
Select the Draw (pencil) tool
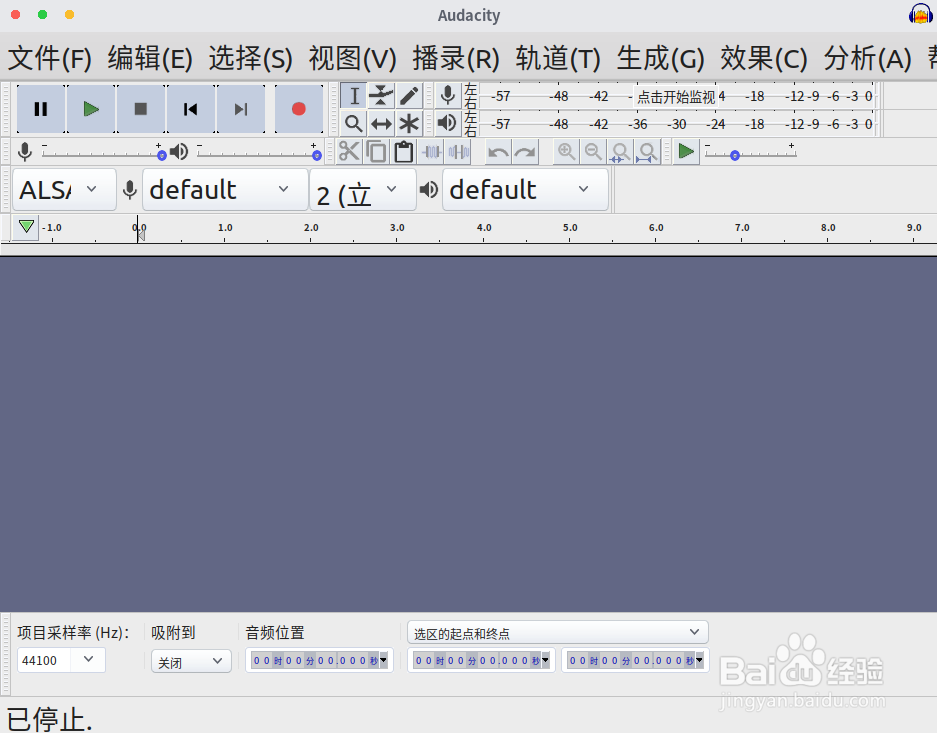pyautogui.click(x=409, y=96)
